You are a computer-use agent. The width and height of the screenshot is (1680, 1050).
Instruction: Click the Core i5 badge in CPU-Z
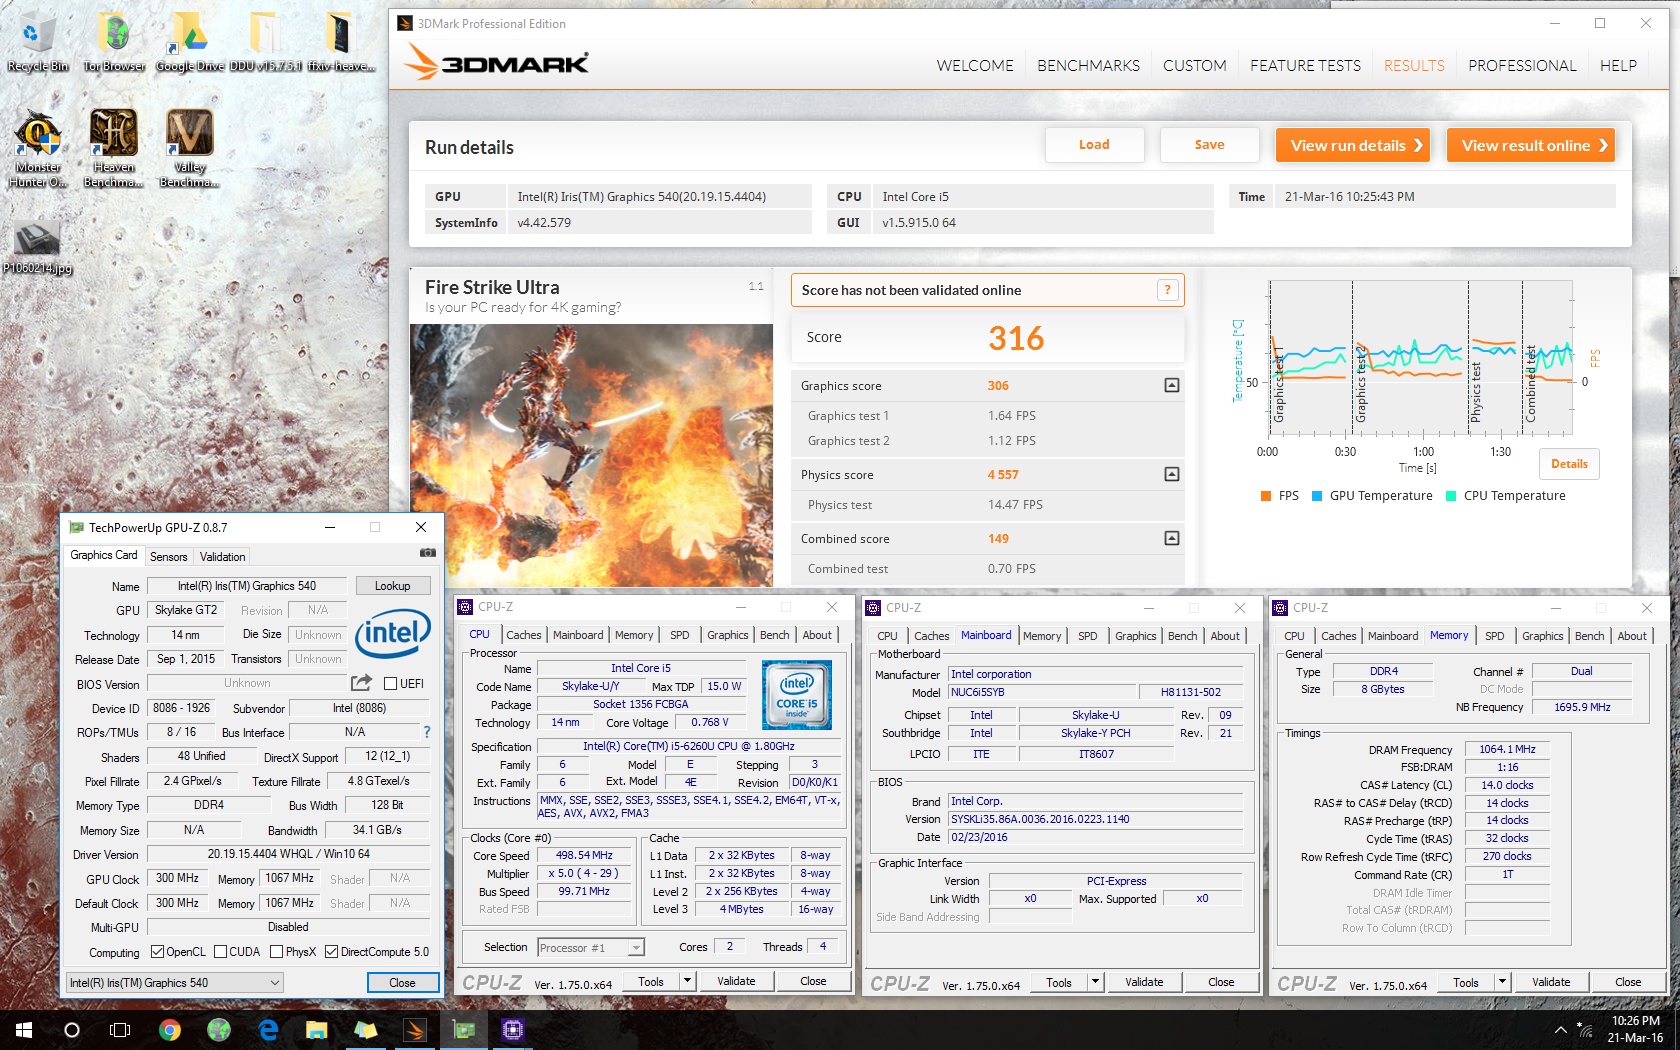tap(797, 694)
